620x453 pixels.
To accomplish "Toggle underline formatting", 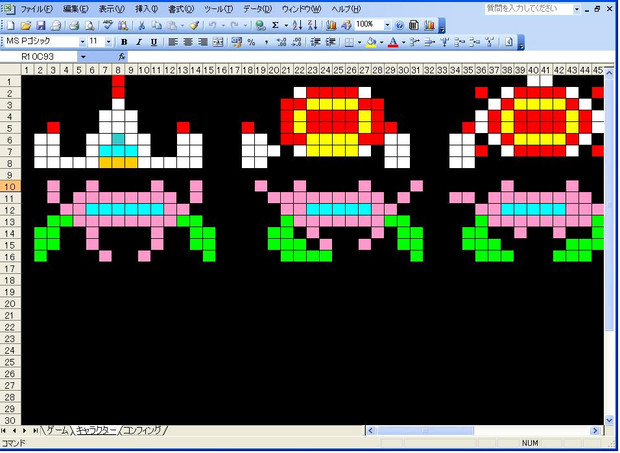I will click(x=154, y=42).
